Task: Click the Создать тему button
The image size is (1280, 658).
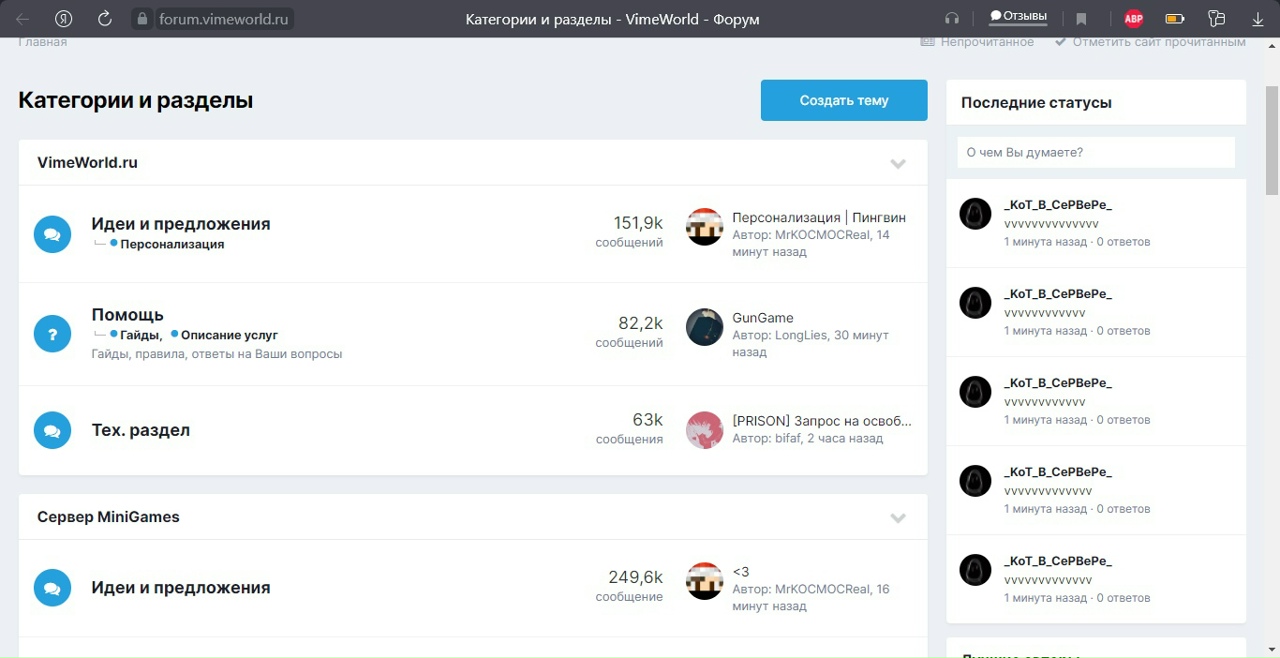Action: point(843,101)
